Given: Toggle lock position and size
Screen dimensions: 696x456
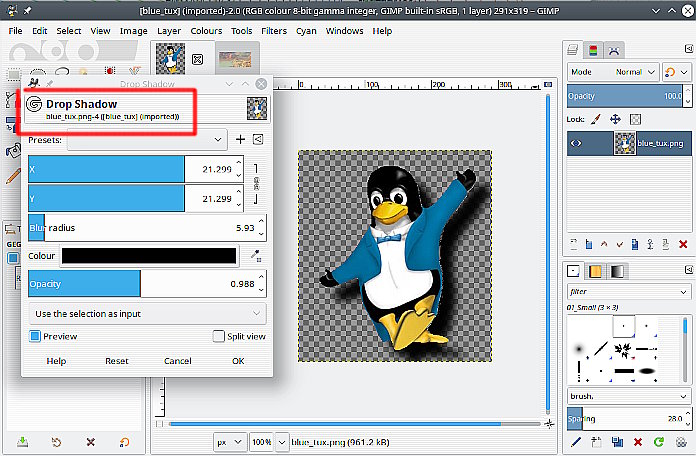Looking at the screenshot, I should (615, 119).
